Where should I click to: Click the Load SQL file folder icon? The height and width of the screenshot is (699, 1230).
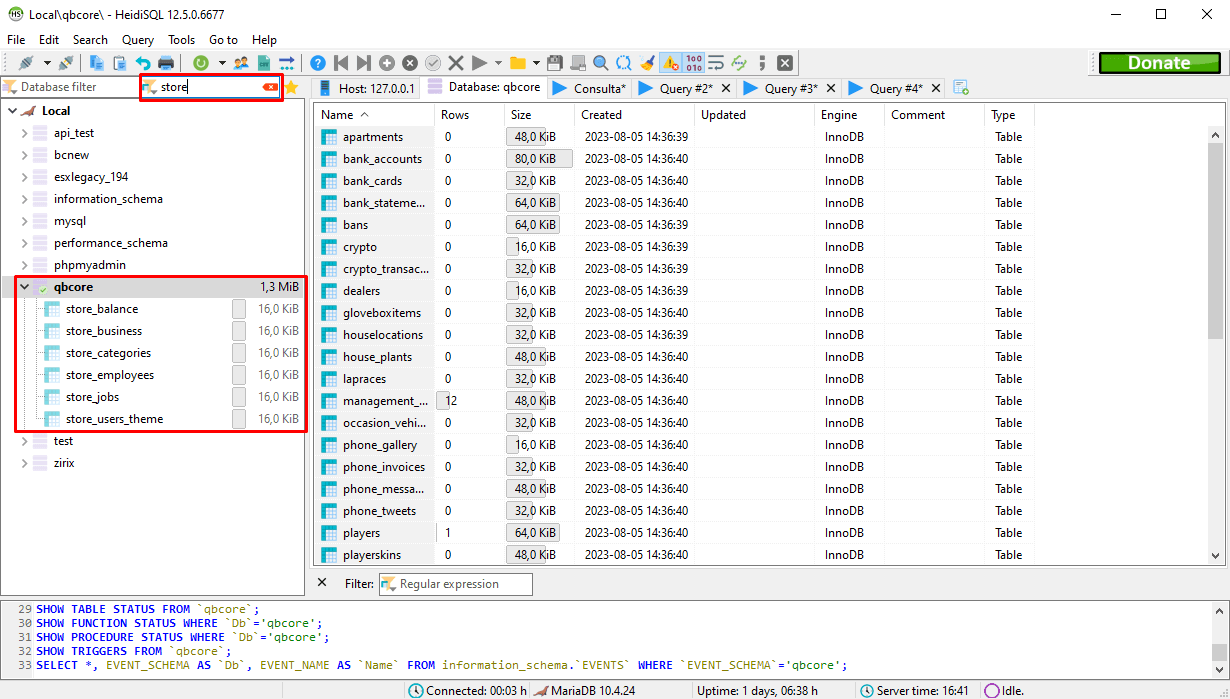pos(517,63)
